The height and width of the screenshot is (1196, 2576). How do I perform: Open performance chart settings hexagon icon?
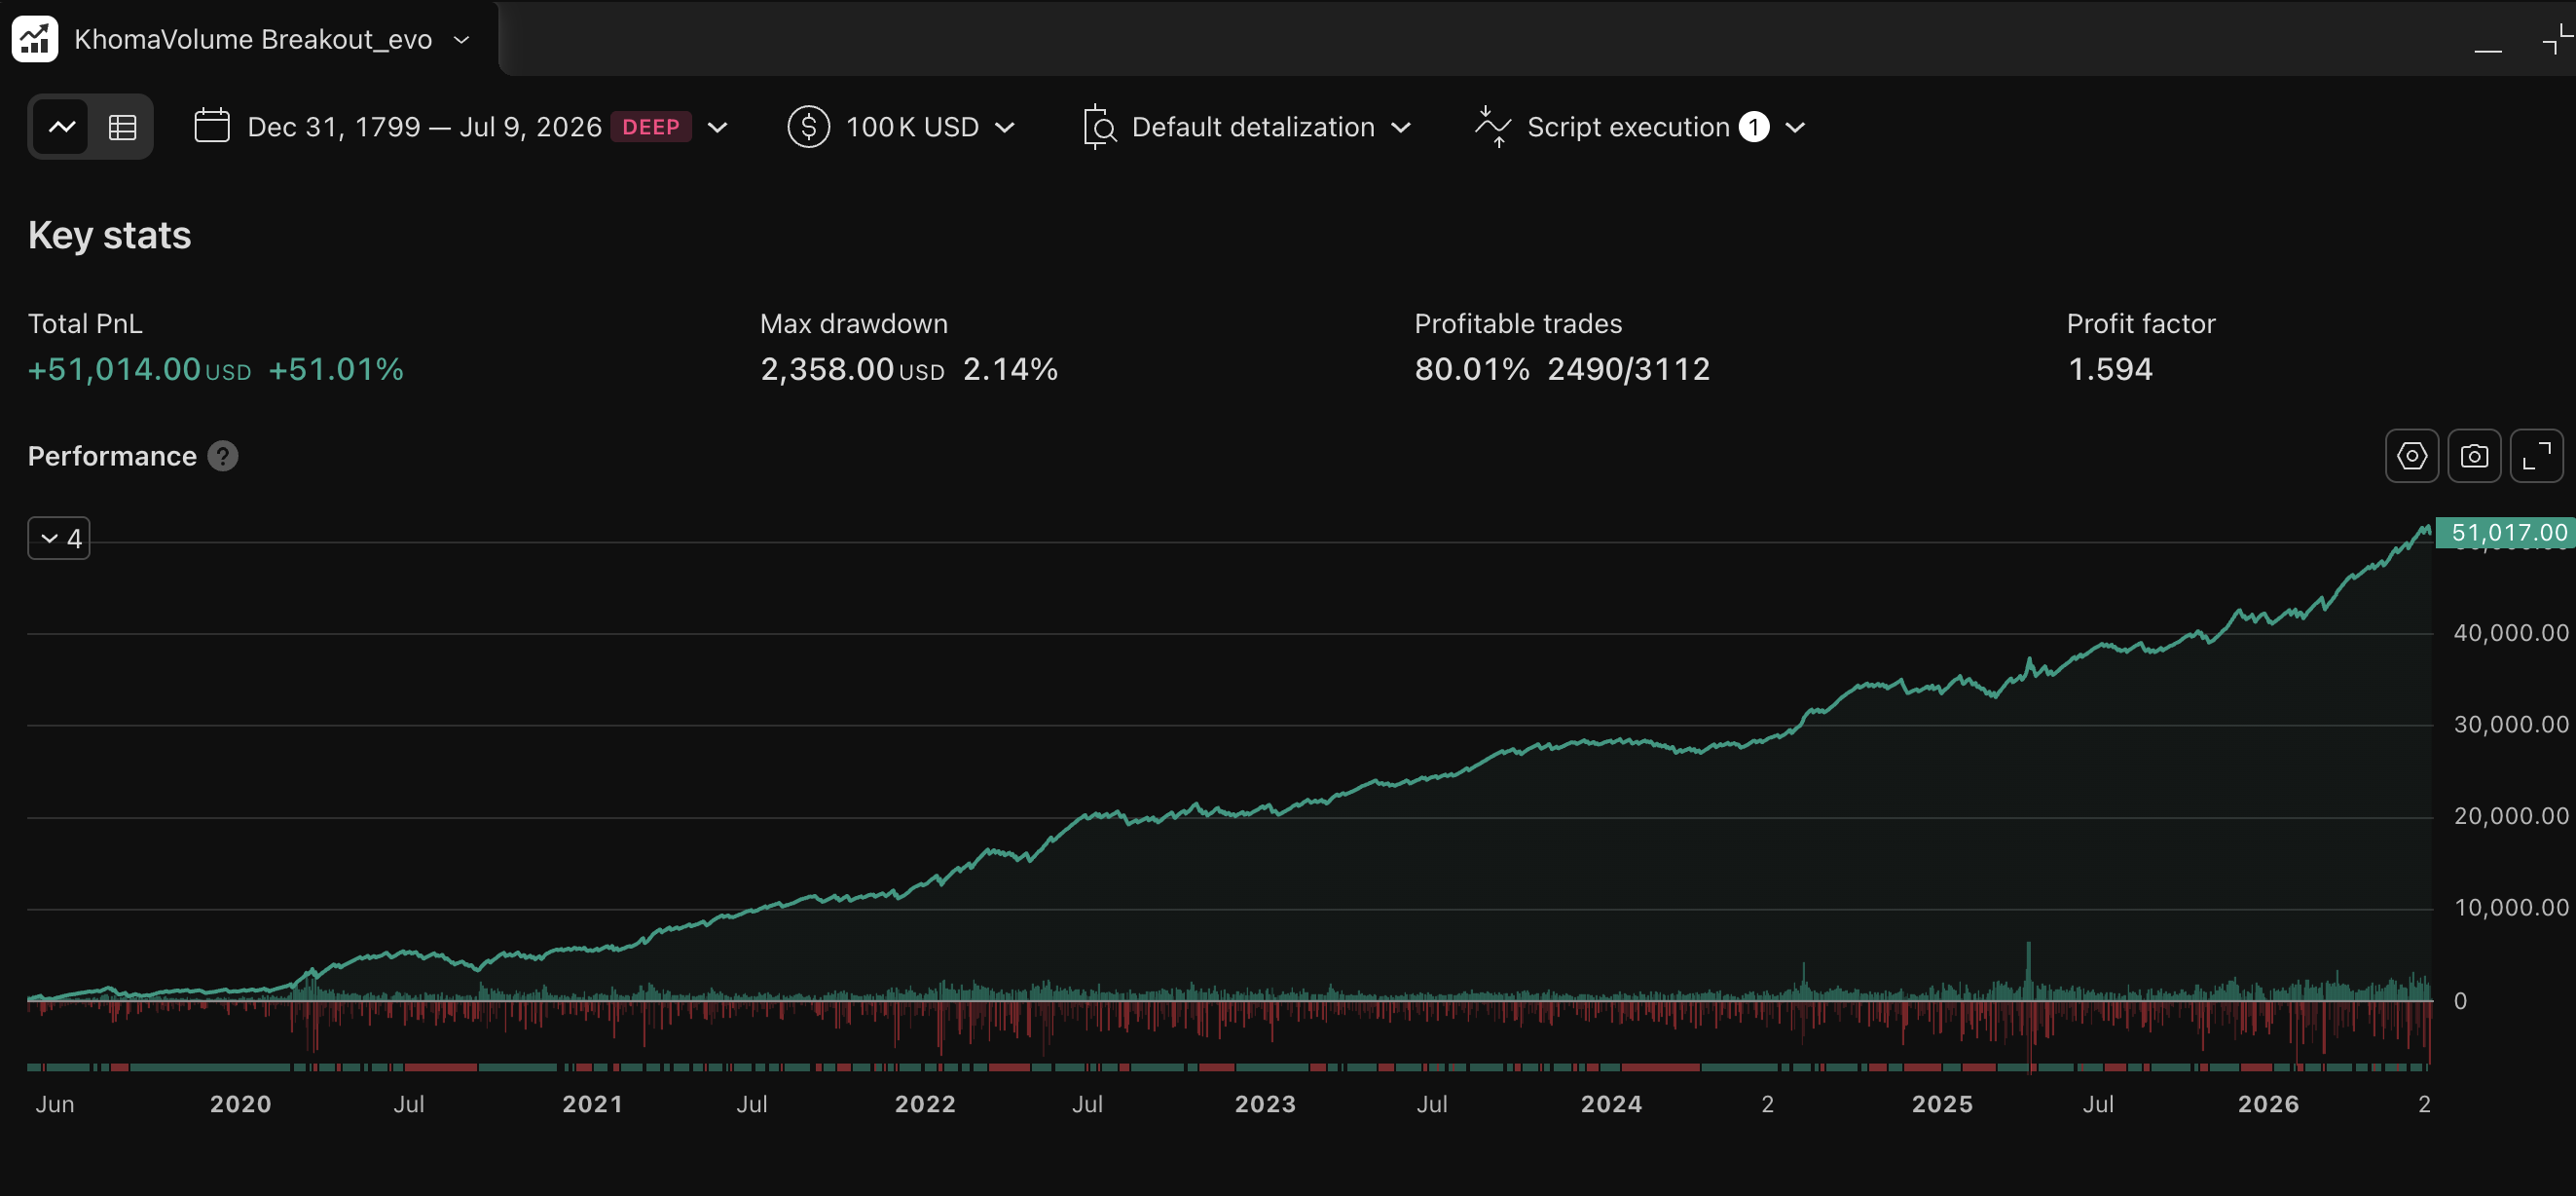pos(2411,456)
